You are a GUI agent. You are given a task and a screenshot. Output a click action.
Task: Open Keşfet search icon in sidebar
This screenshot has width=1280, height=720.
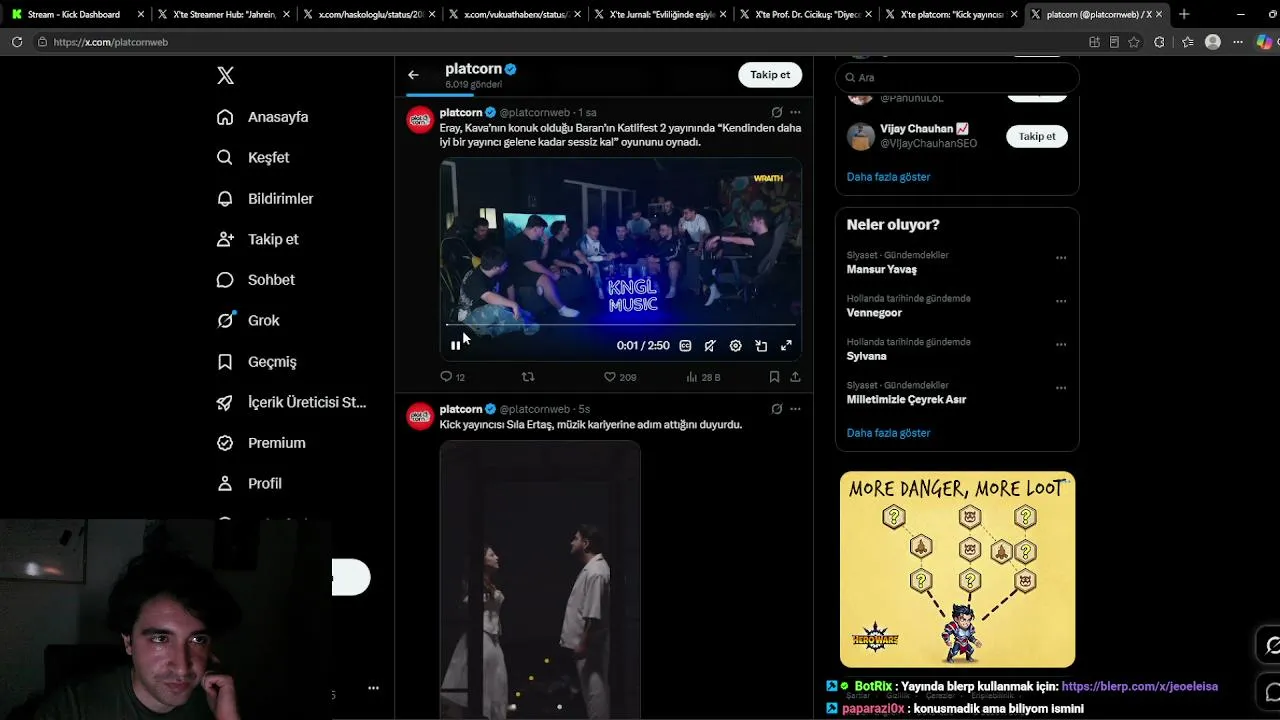coord(225,157)
